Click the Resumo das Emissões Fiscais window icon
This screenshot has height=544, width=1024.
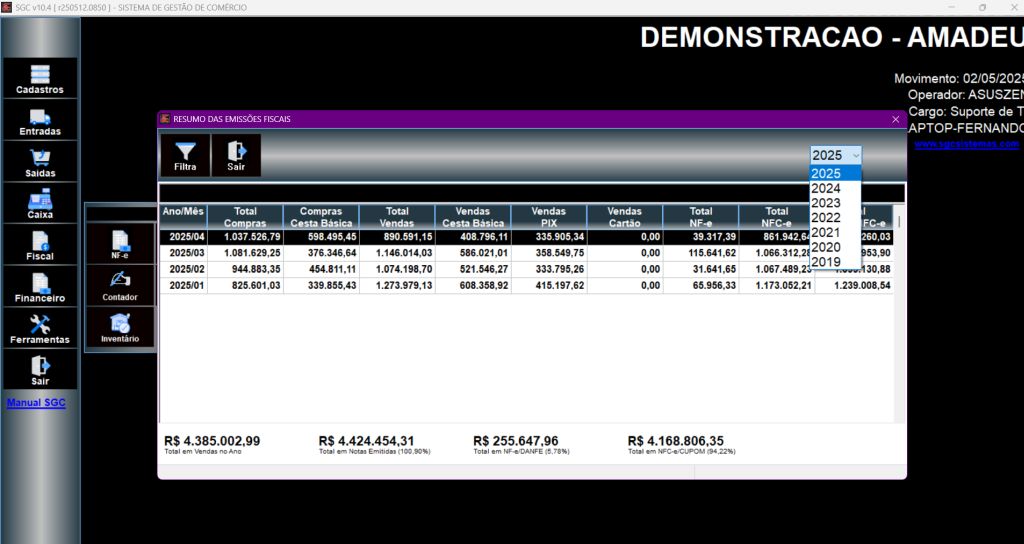coord(165,119)
